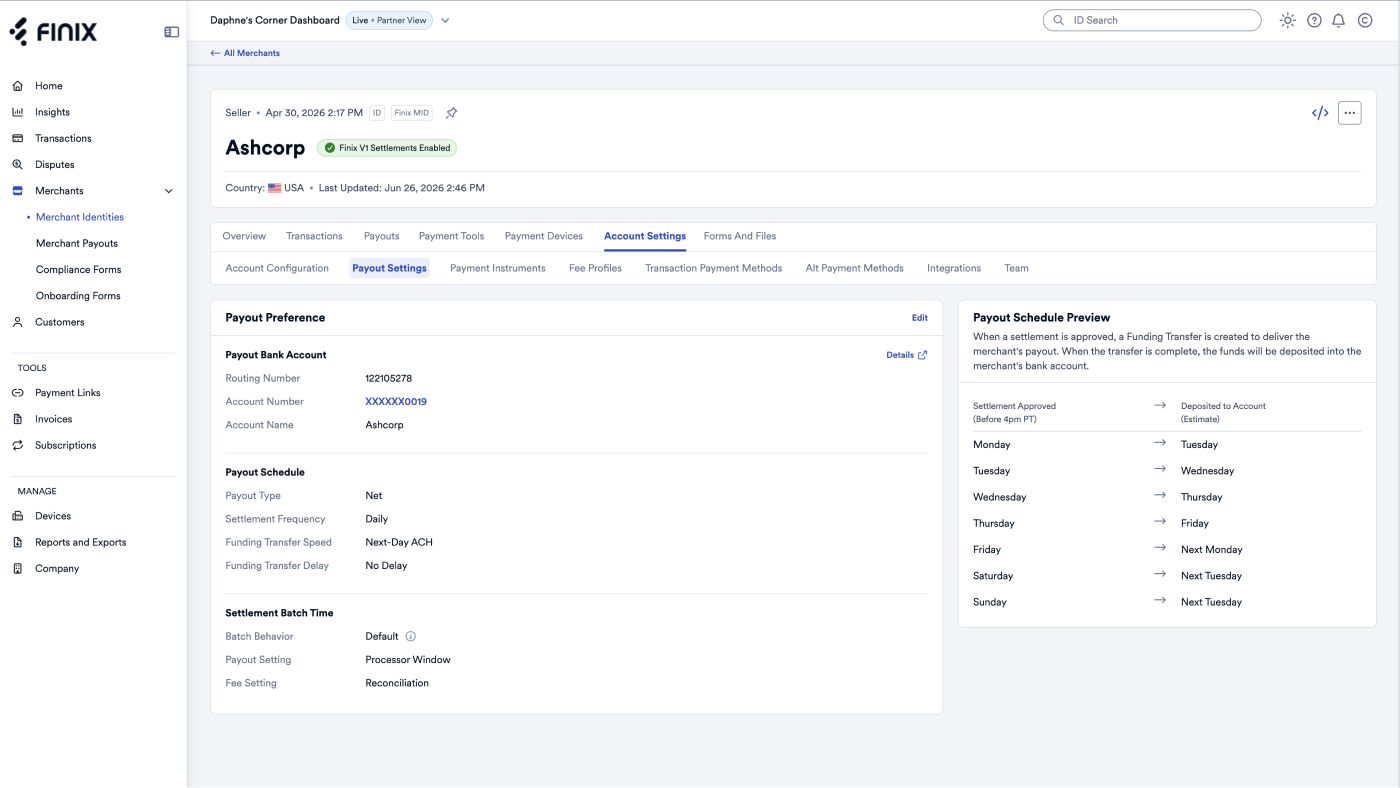Go back to All Merchants
1400x788 pixels.
(x=245, y=53)
